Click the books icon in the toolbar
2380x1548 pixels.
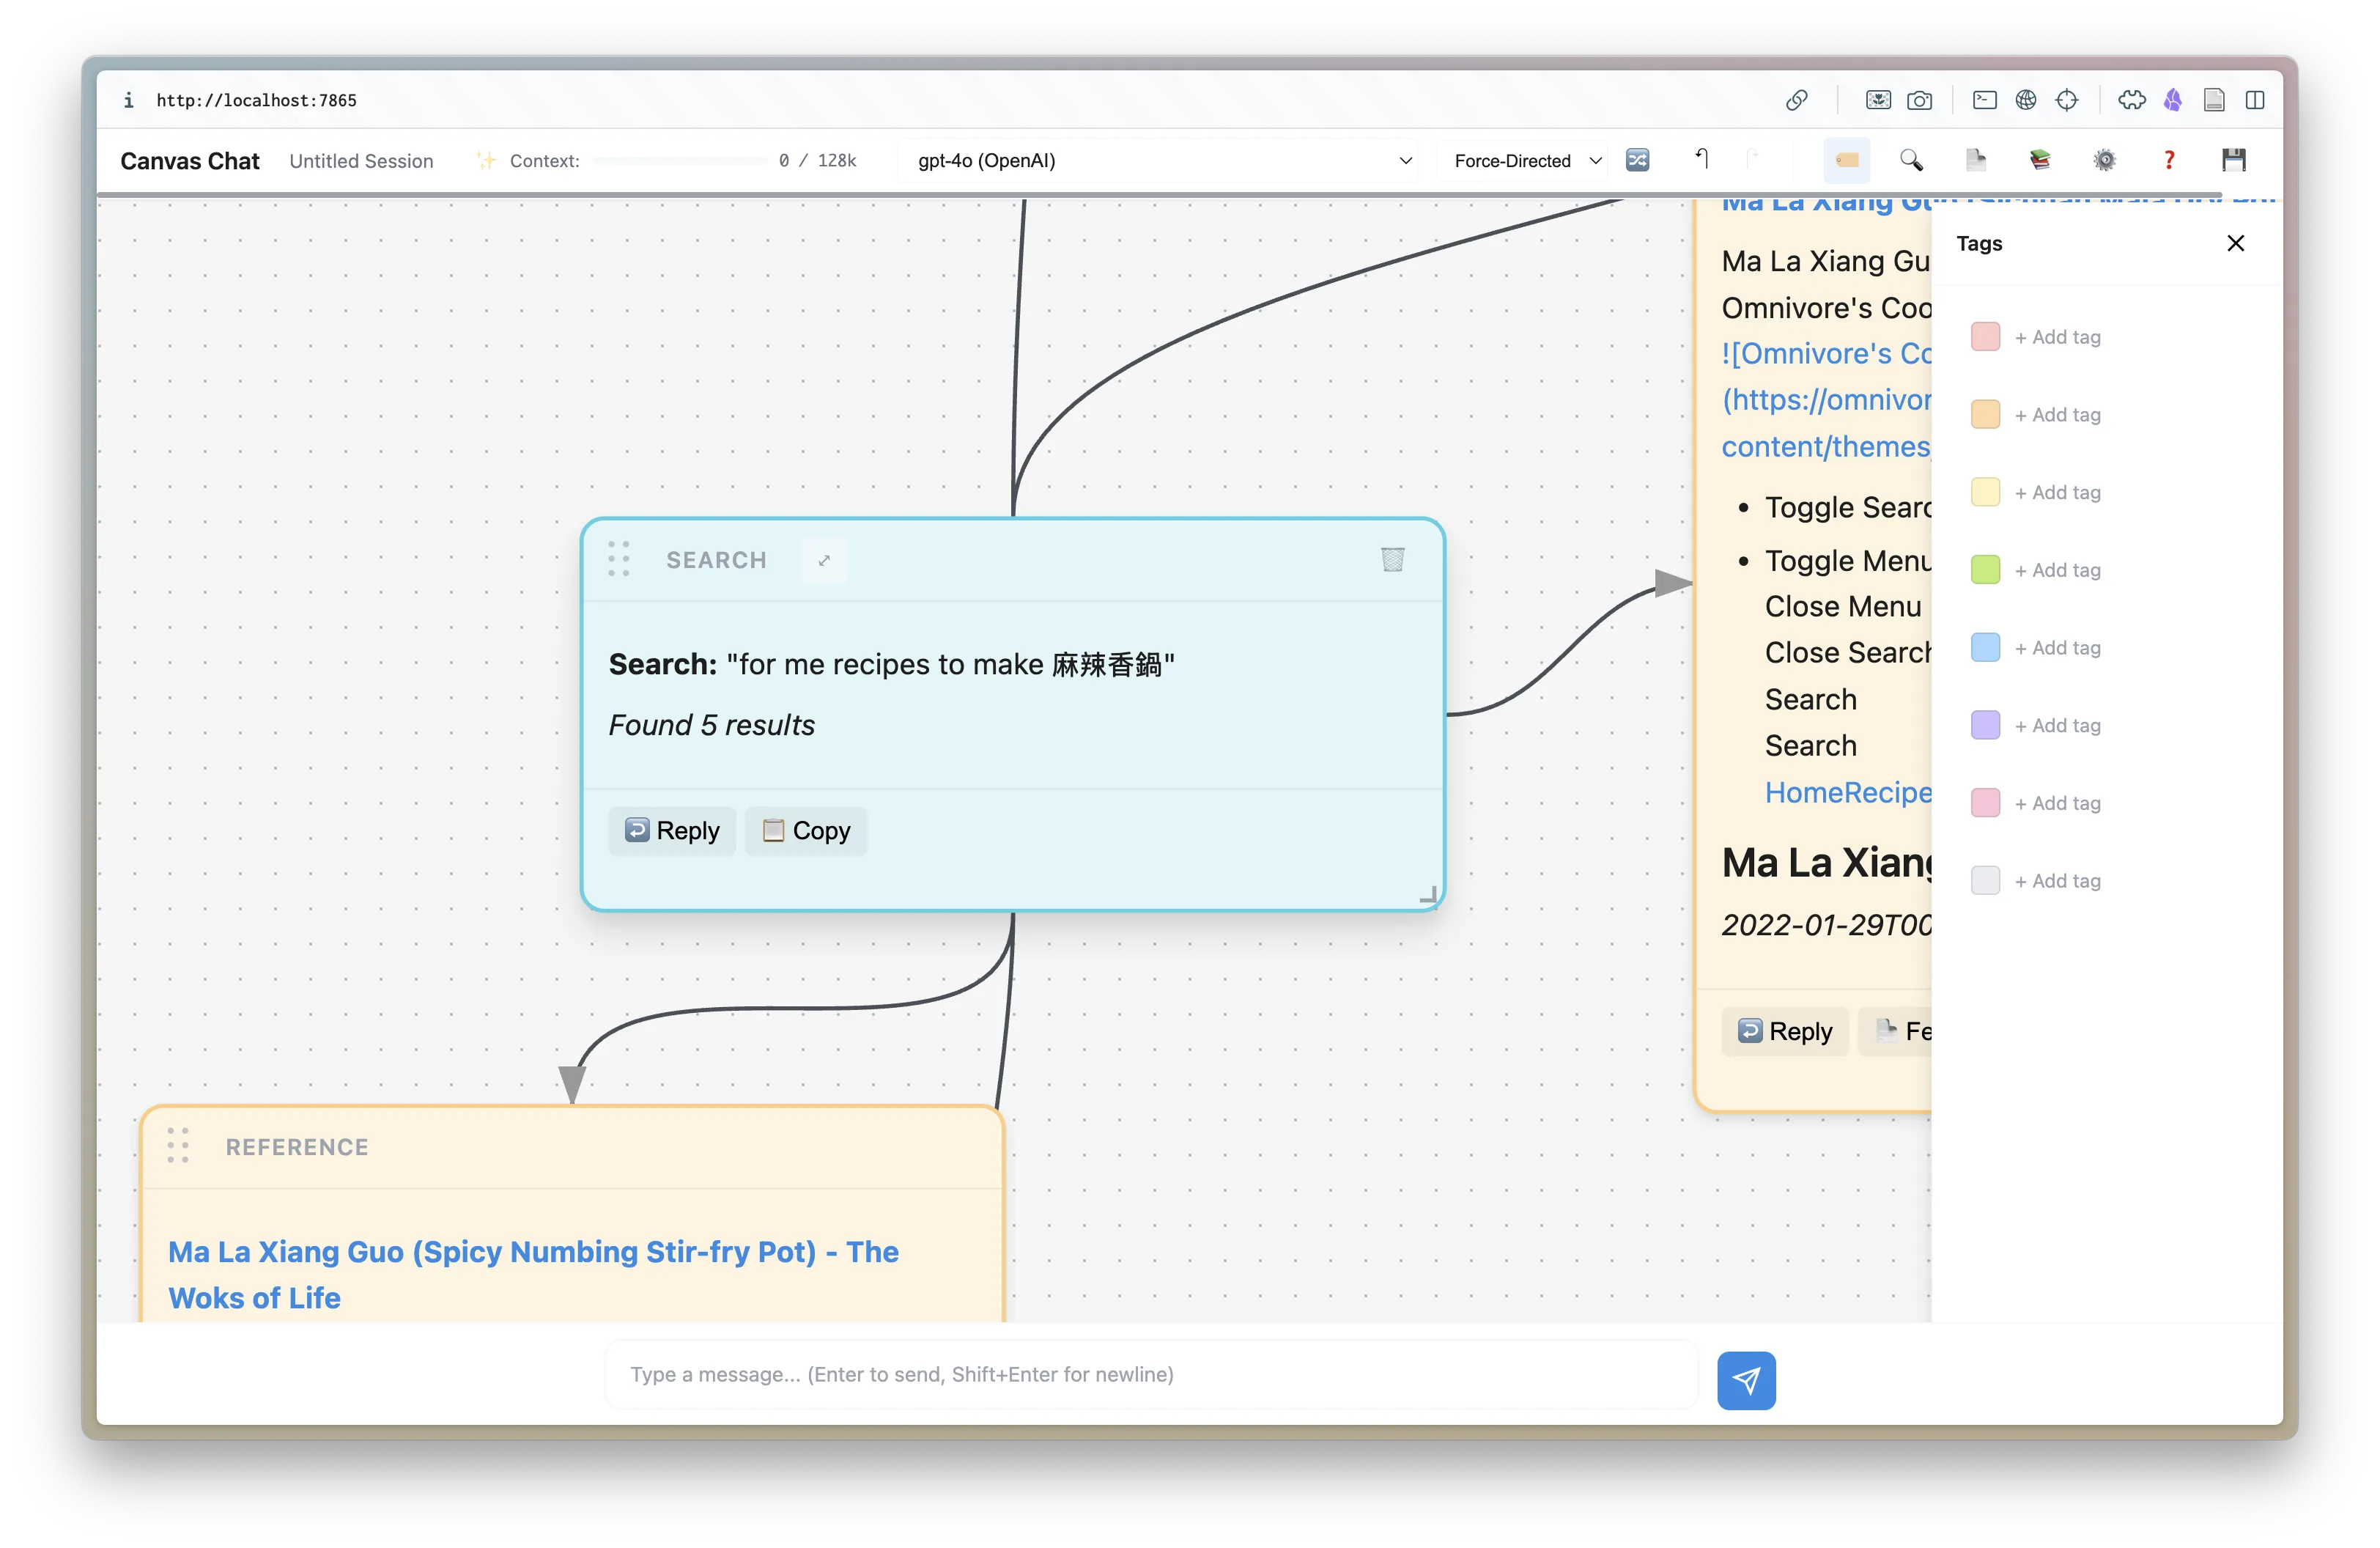(2040, 160)
